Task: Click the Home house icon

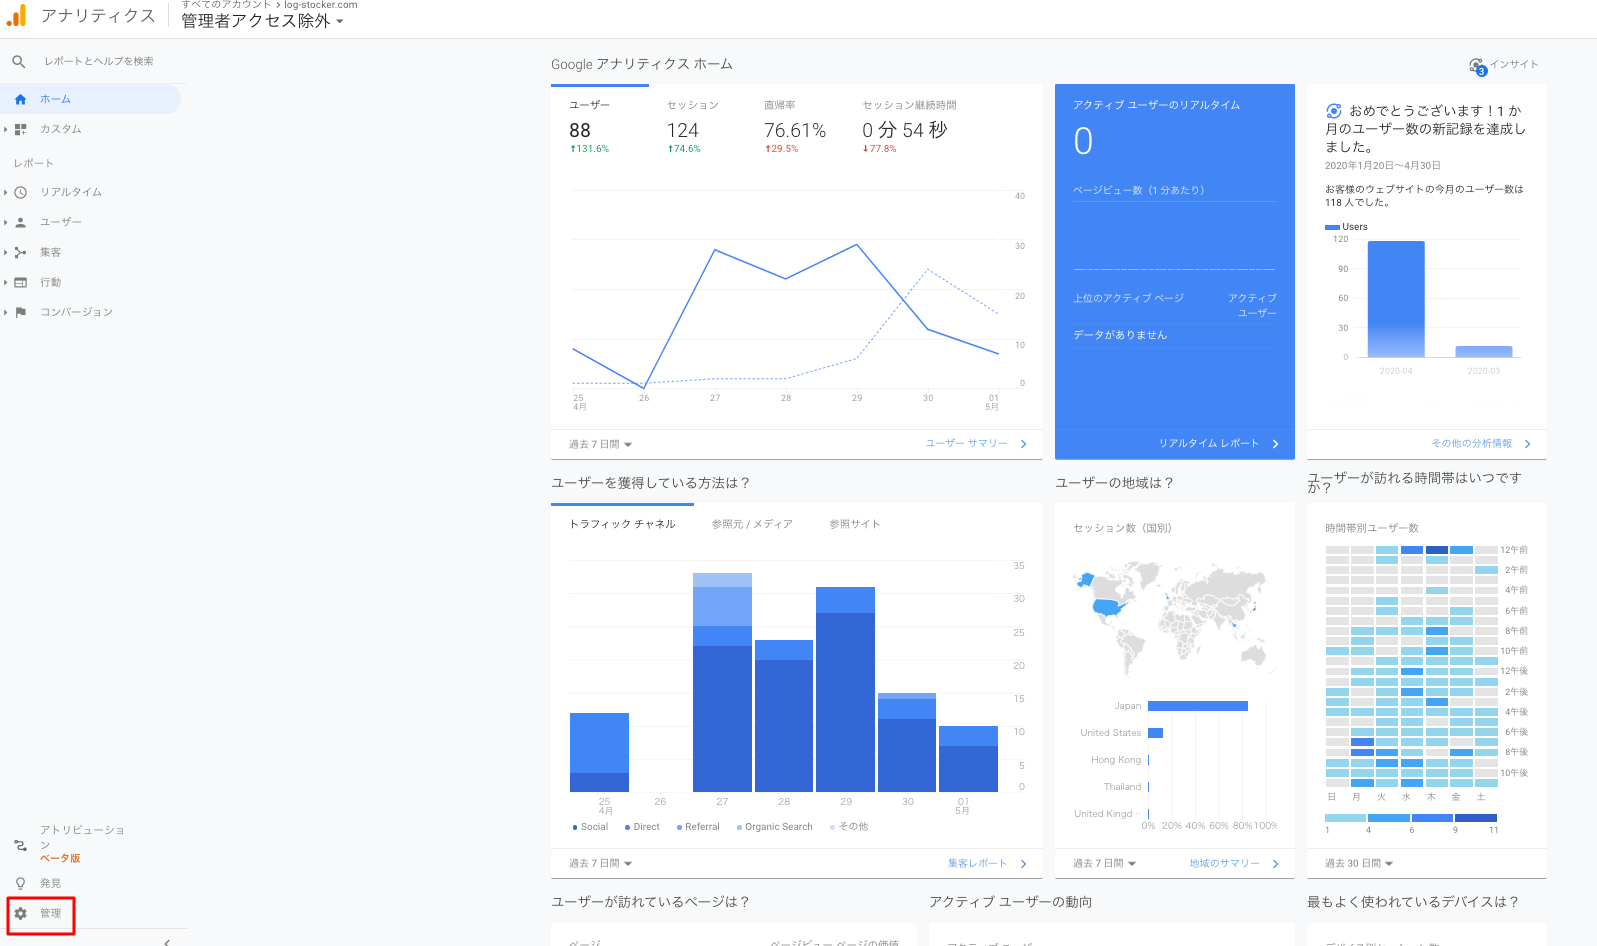Action: (x=20, y=99)
